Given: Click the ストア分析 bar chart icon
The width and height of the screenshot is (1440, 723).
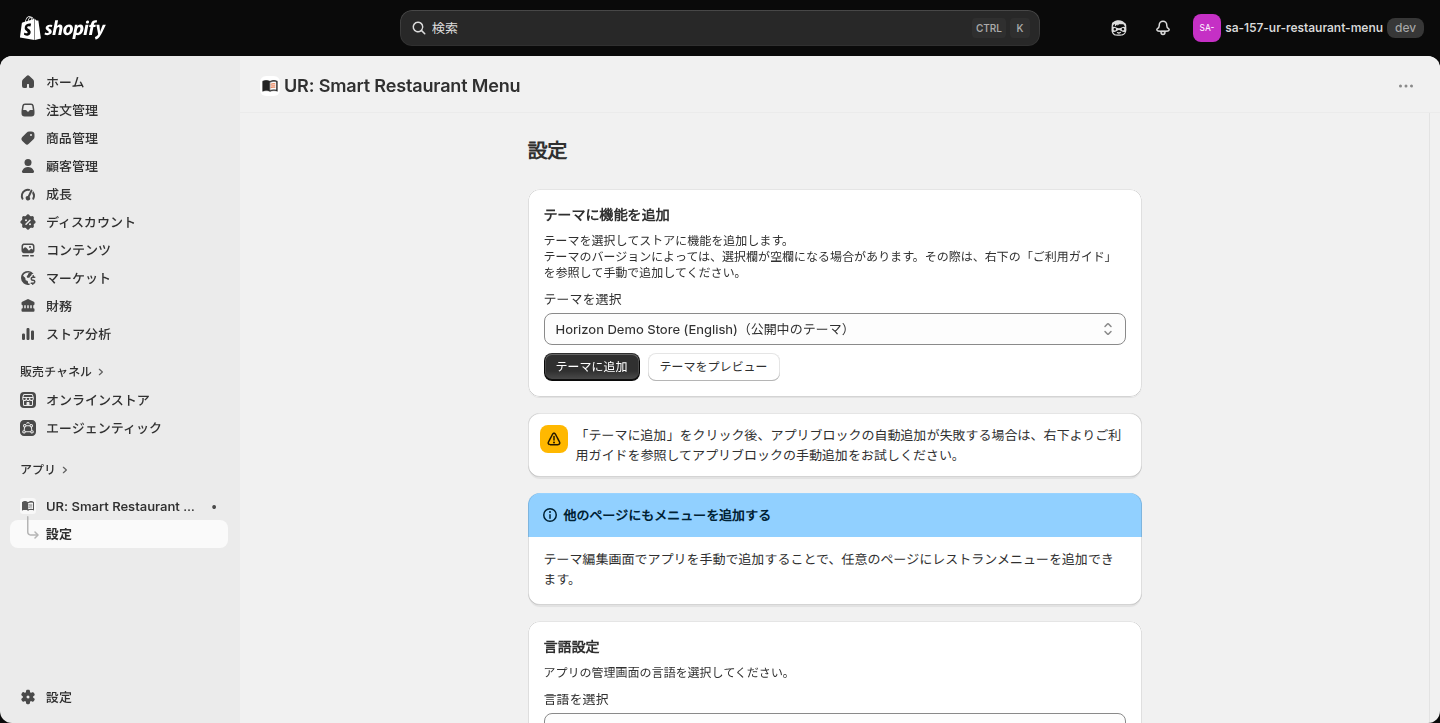Looking at the screenshot, I should 28,334.
